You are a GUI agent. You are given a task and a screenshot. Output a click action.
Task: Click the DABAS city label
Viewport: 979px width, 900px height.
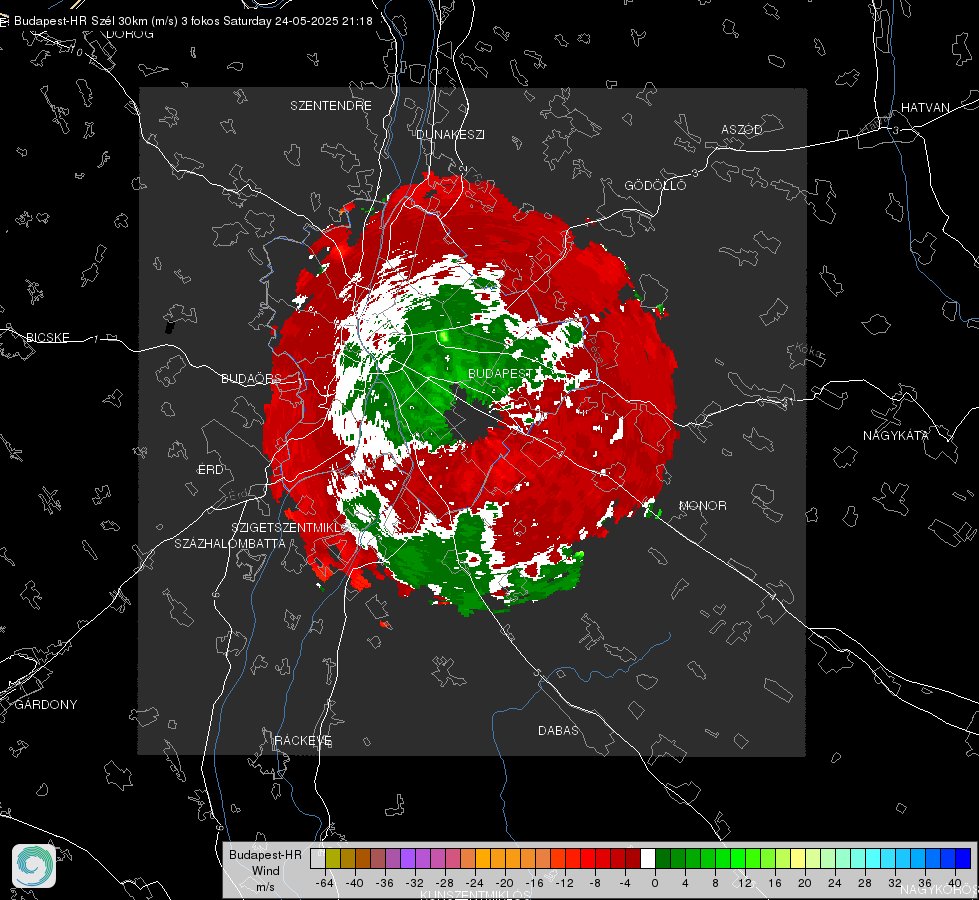coord(558,730)
